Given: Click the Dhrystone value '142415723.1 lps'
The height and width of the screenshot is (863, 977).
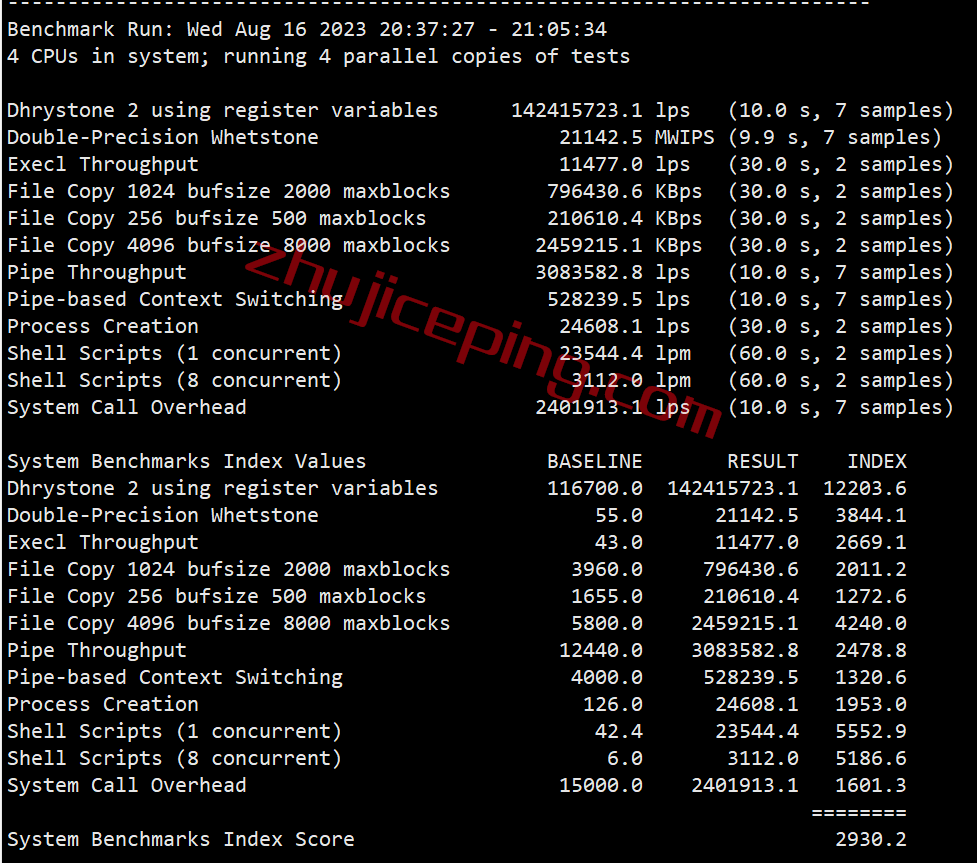Looking at the screenshot, I should tap(601, 110).
